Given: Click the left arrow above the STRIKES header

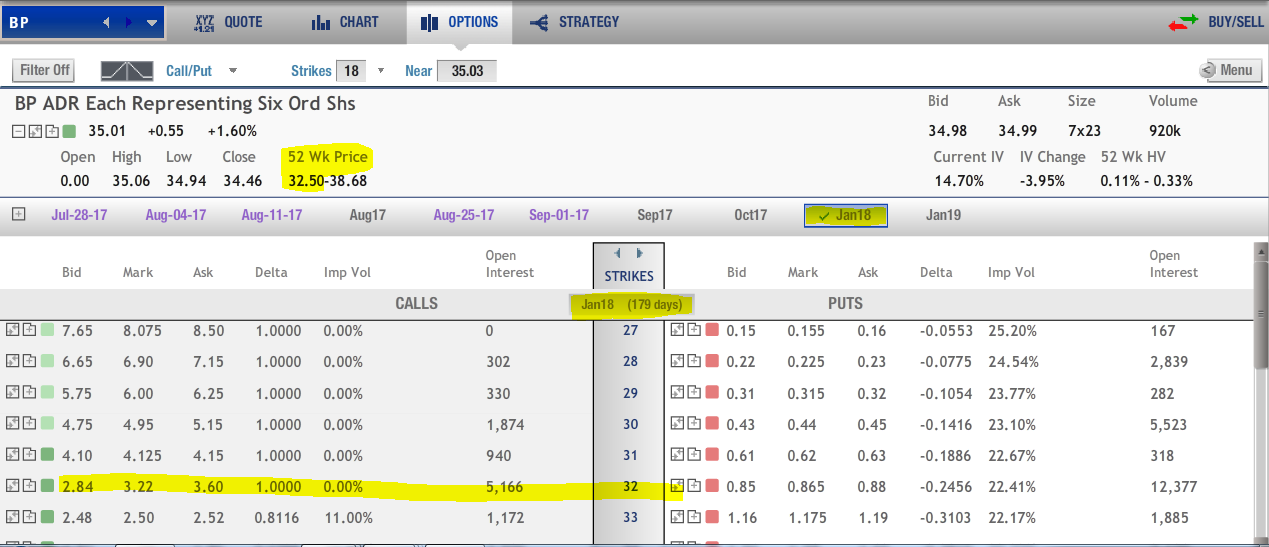Looking at the screenshot, I should point(618,254).
